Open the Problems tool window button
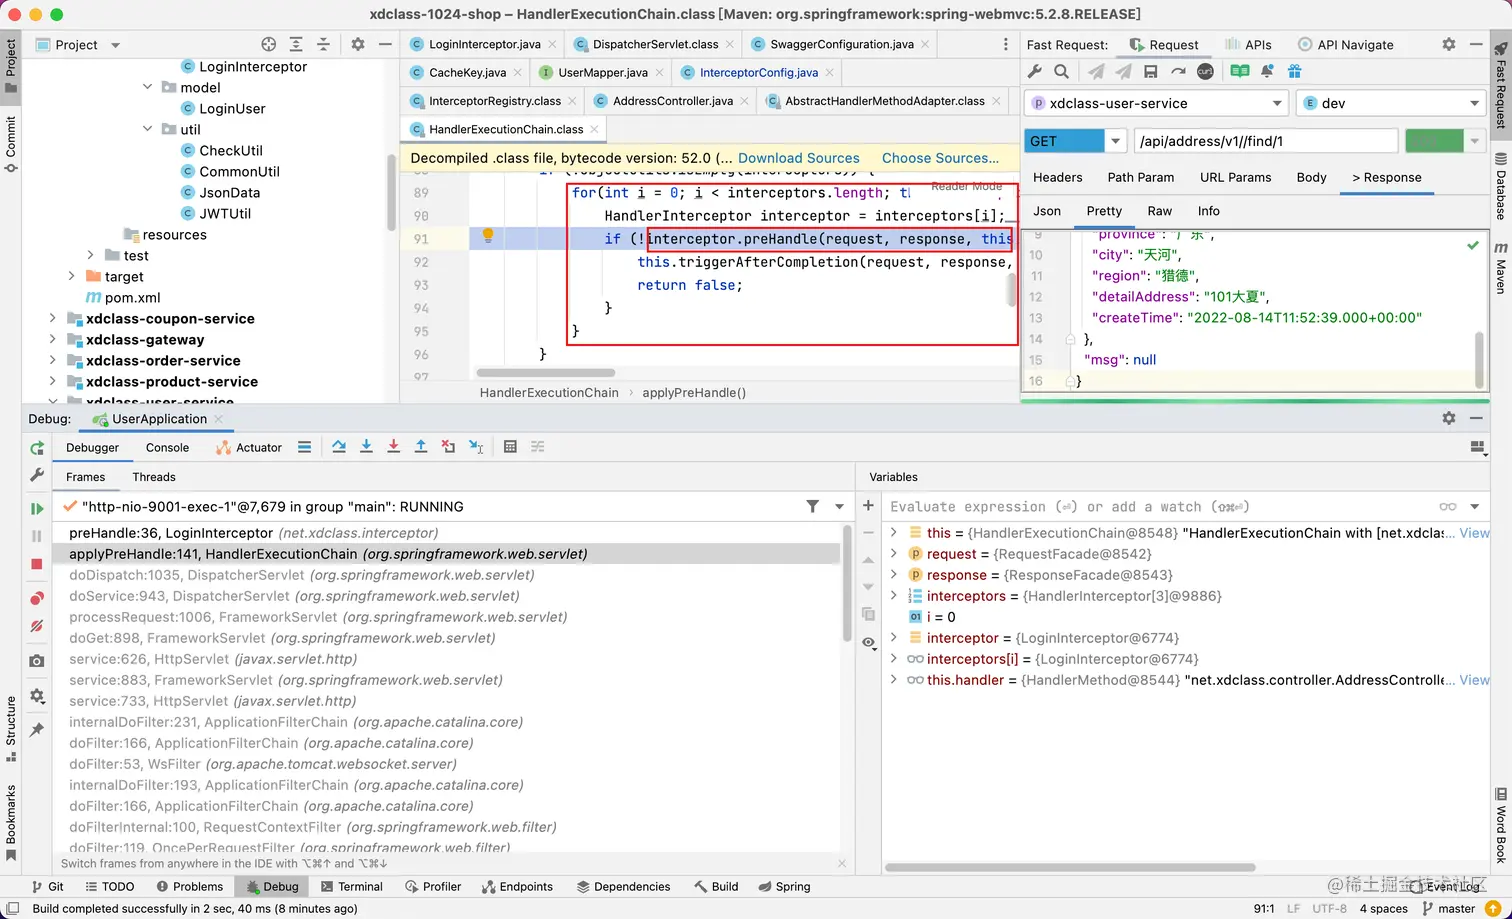Image resolution: width=1512 pixels, height=919 pixels. click(x=190, y=886)
